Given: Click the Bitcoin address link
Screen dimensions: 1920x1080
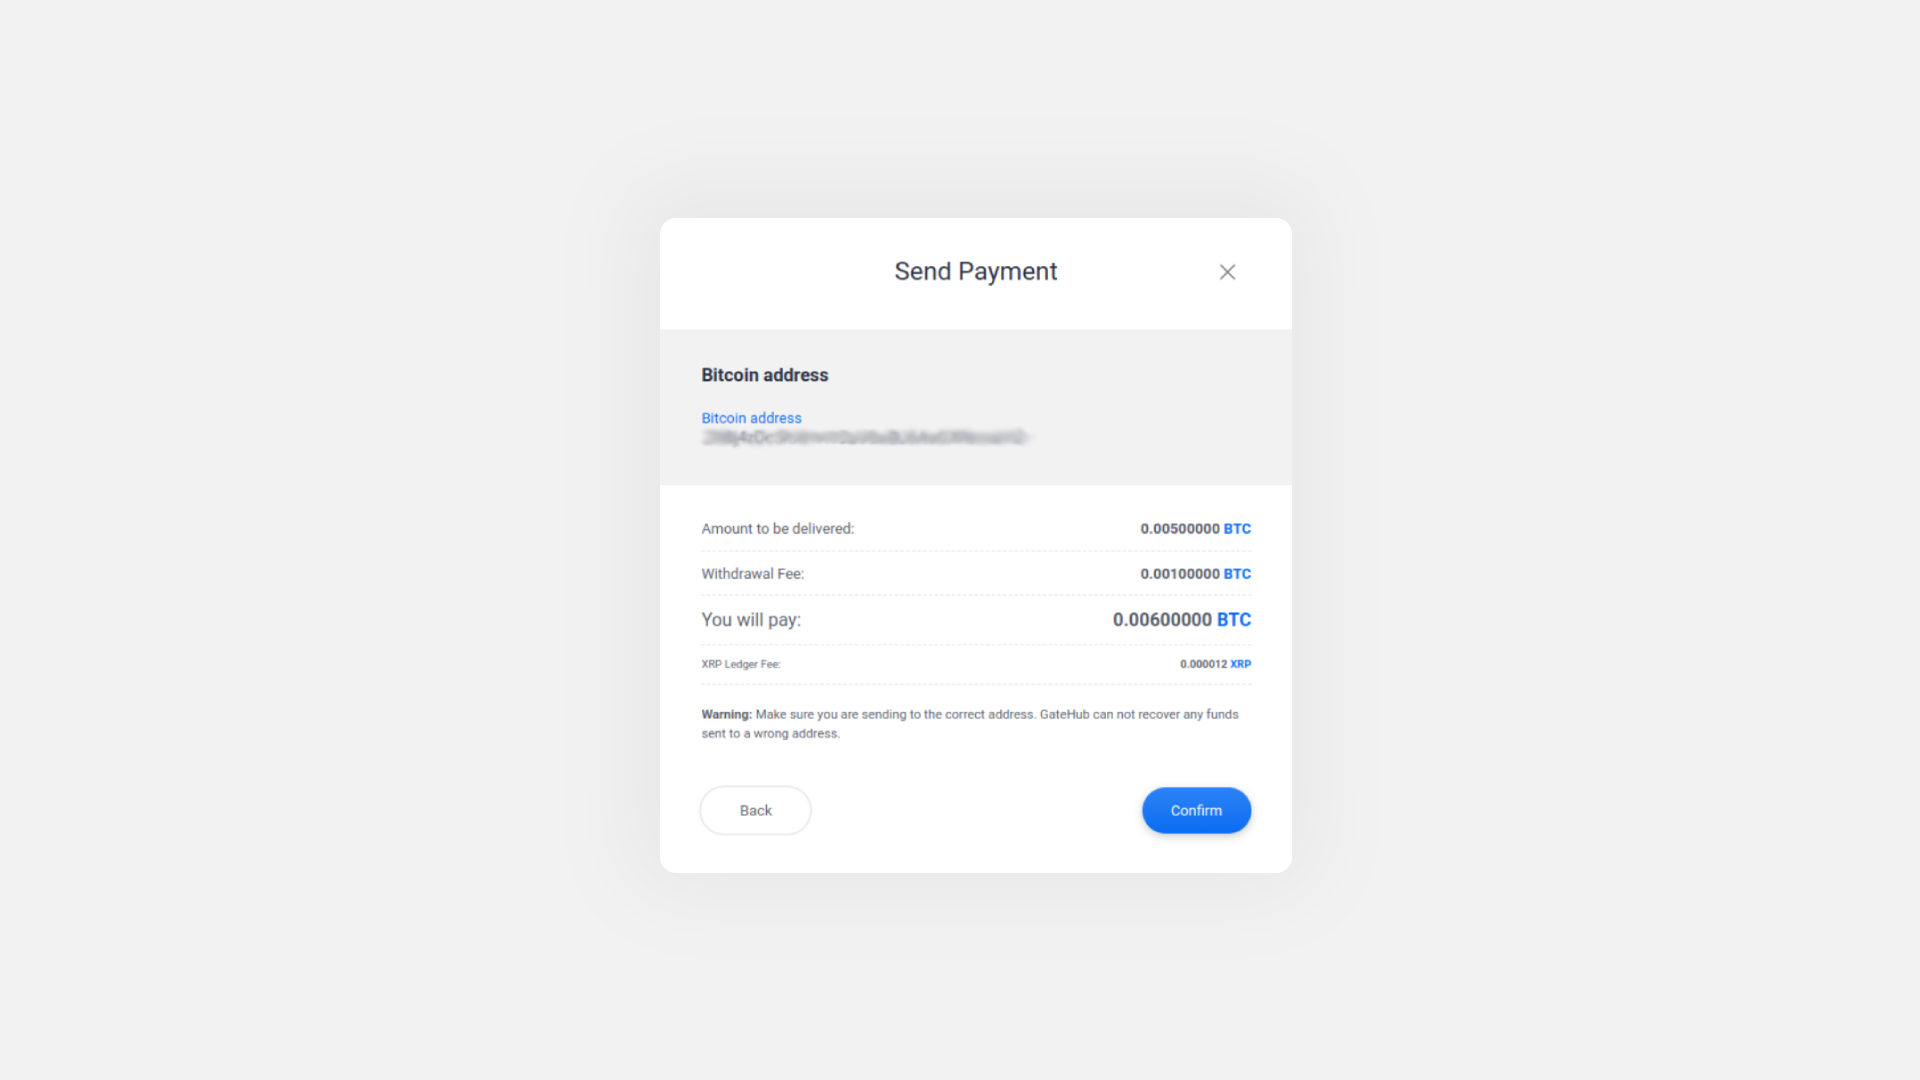Looking at the screenshot, I should [x=752, y=418].
